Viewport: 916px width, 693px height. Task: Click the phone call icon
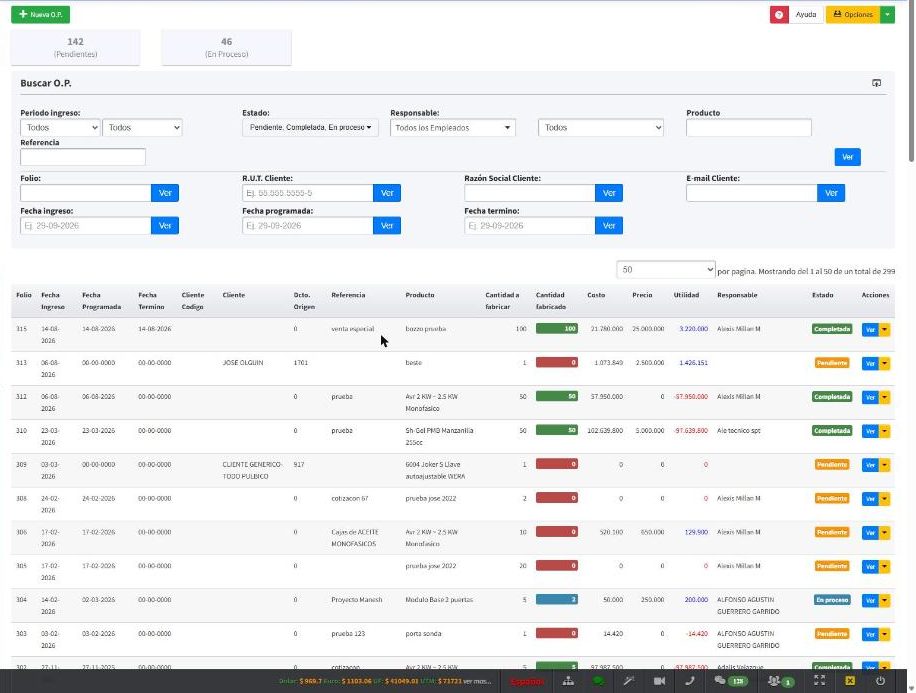[x=690, y=681]
